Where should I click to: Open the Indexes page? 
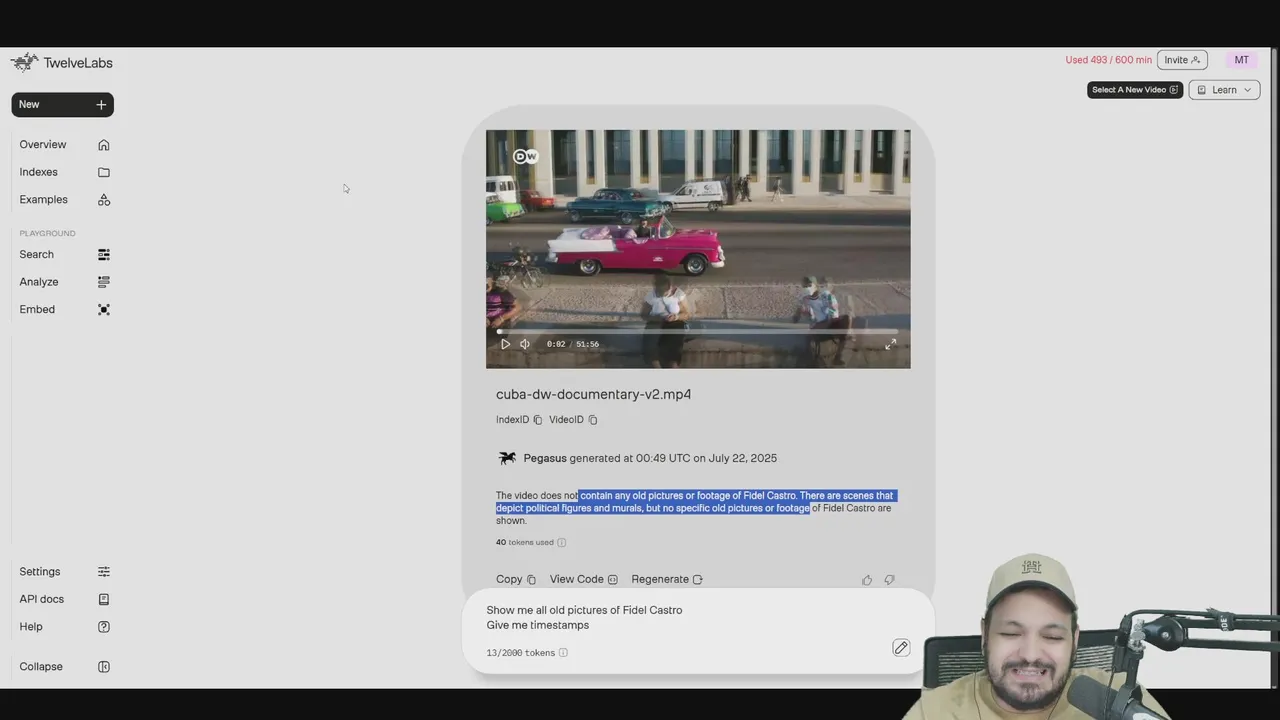pos(64,172)
